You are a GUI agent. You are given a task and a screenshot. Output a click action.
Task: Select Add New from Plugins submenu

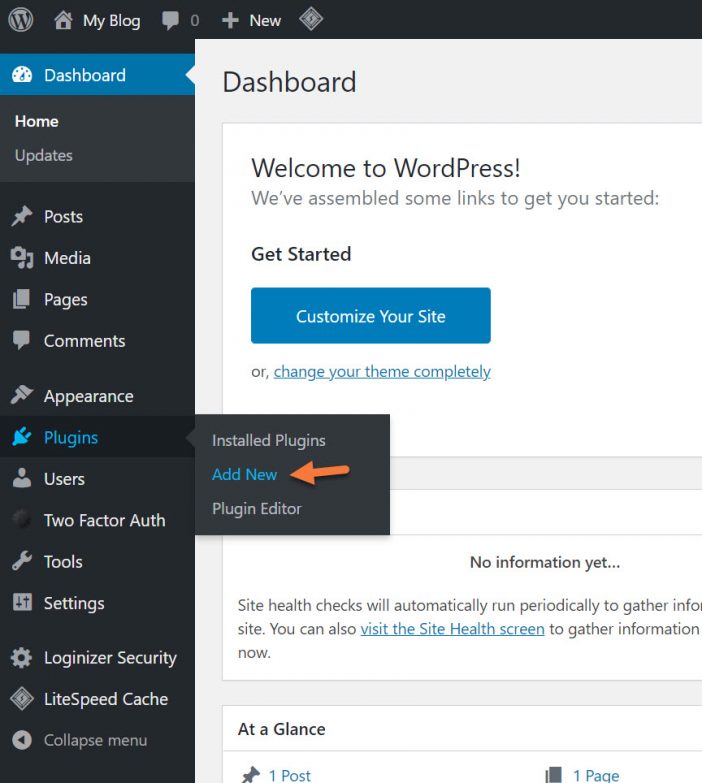244,474
